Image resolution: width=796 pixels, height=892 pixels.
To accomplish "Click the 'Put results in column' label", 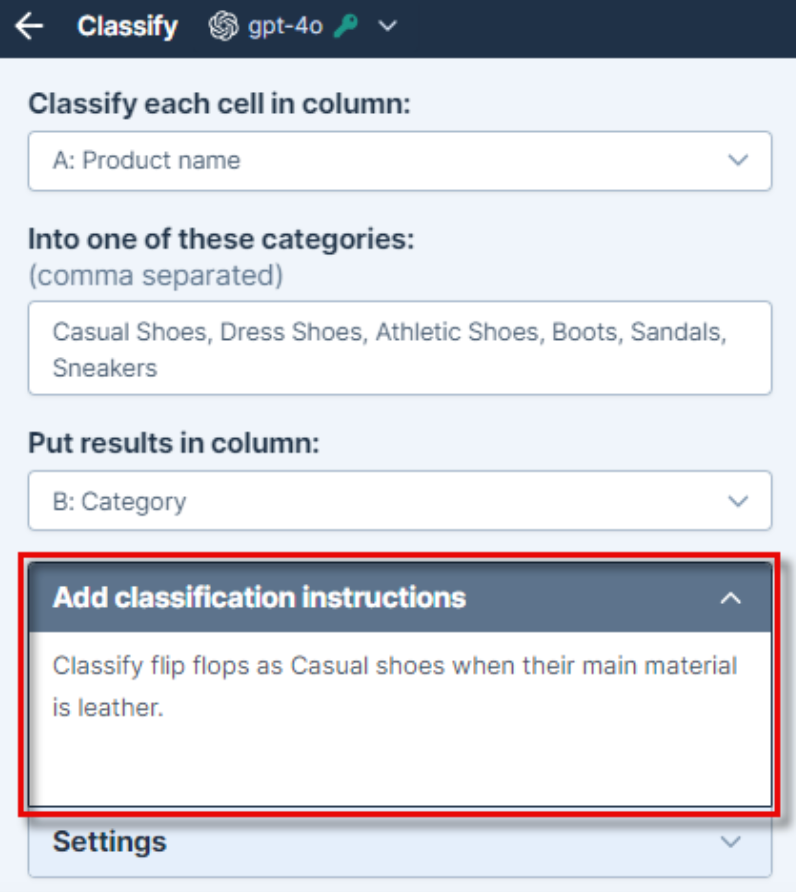I will 174,443.
